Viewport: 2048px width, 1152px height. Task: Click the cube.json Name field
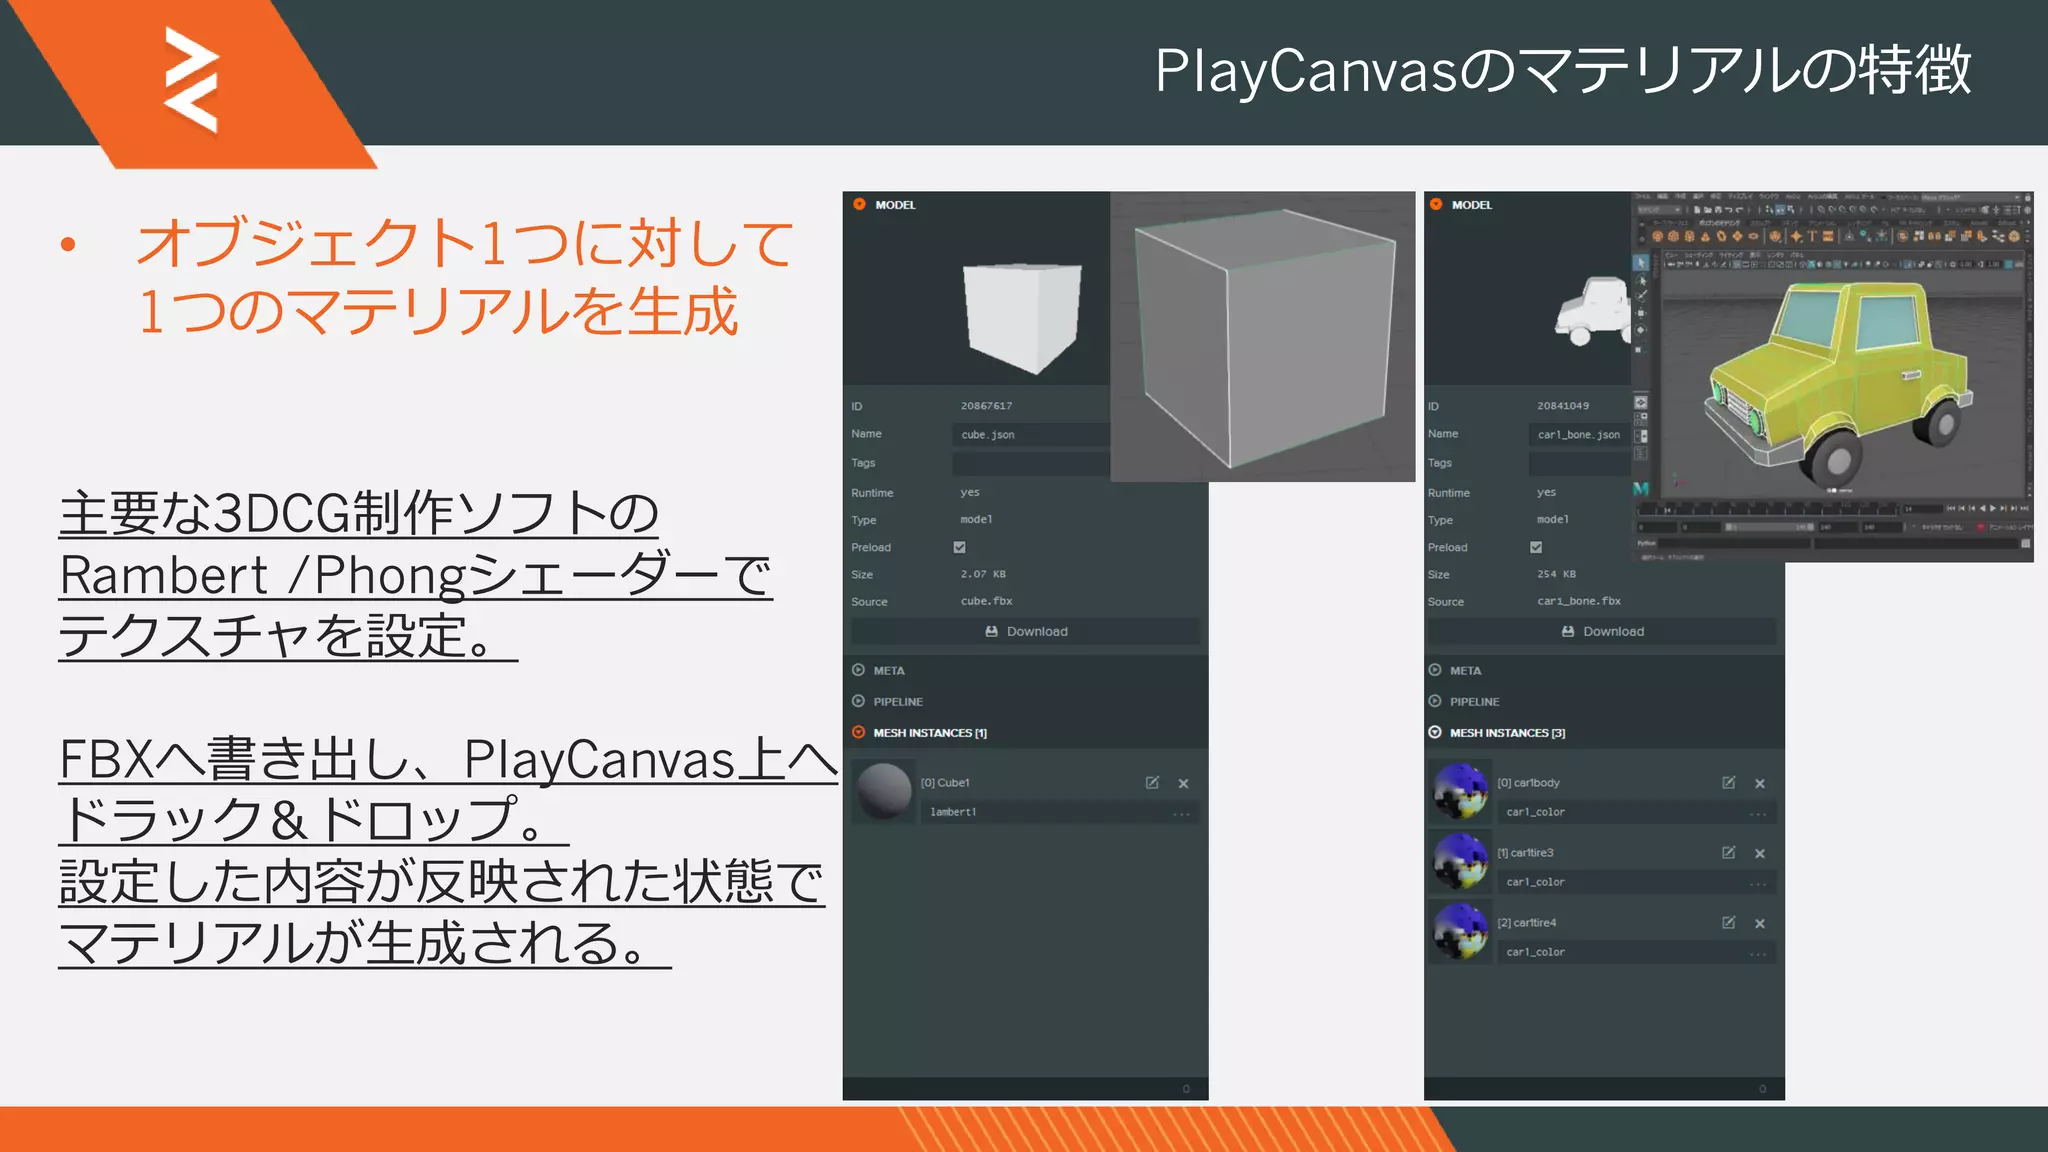[x=1030, y=434]
